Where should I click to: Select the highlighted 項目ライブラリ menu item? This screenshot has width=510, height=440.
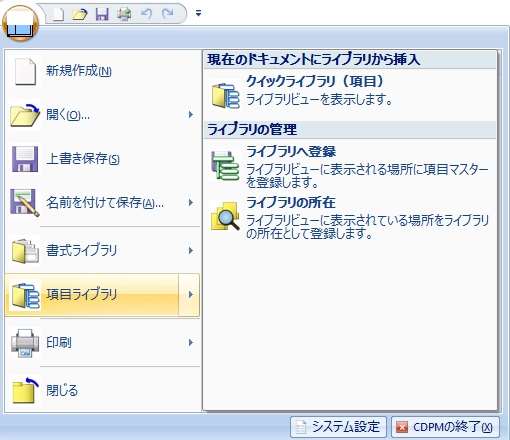pos(102,295)
